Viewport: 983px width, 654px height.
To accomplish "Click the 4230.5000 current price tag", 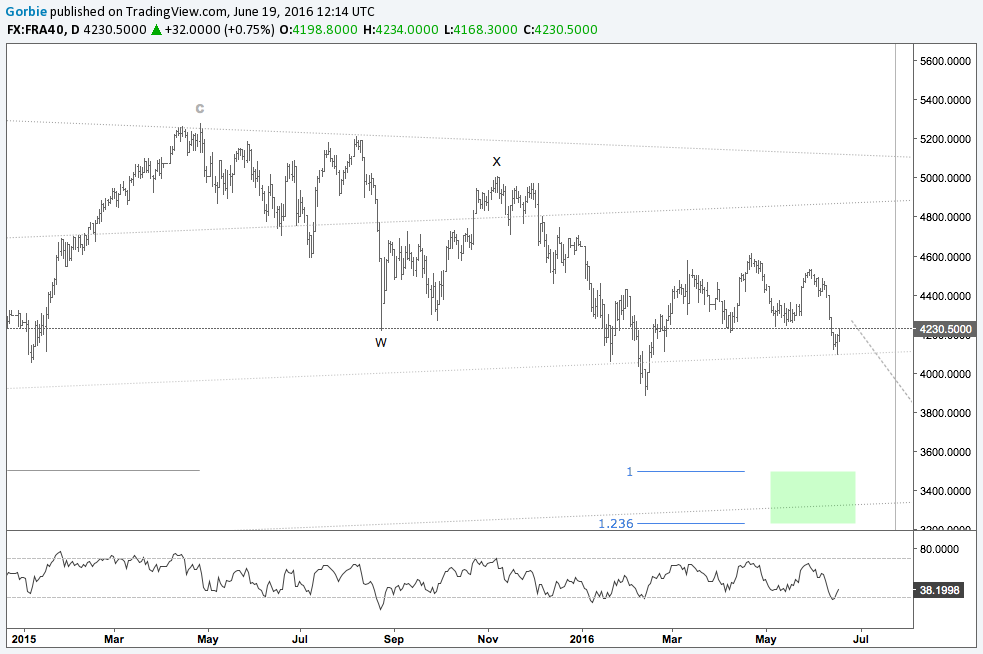I will point(945,329).
